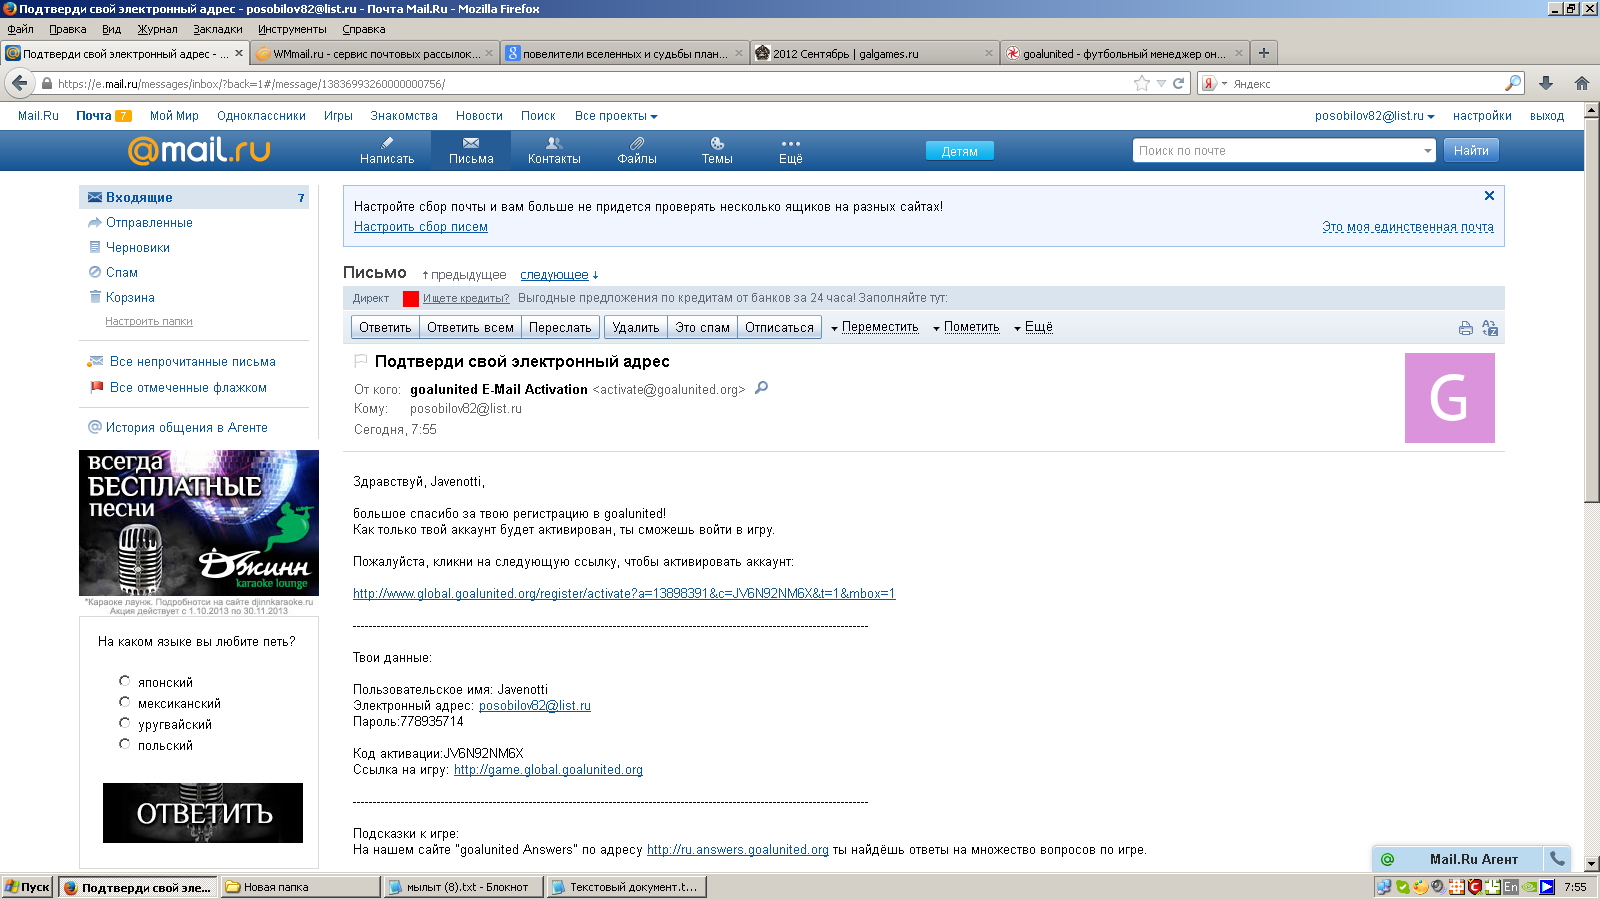Open the Блокнот taskbar window мылыт (8).txt
Viewport: 1600px width, 900px height.
[463, 887]
